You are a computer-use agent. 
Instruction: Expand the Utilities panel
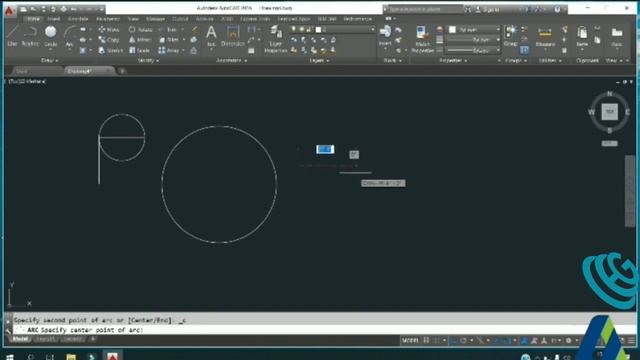coord(550,60)
